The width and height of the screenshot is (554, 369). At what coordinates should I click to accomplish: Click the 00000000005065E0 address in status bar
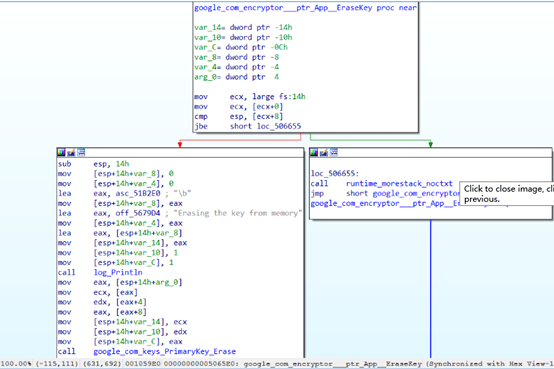point(200,364)
